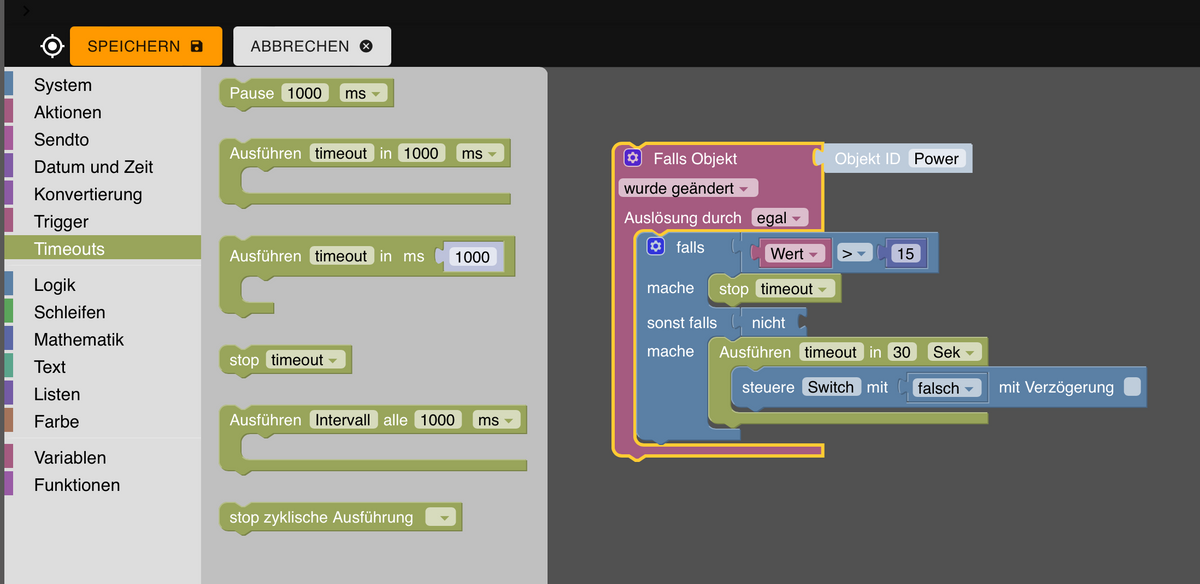The image size is (1200, 584).
Task: Select the Schleifen category
Action: pyautogui.click(x=102, y=313)
